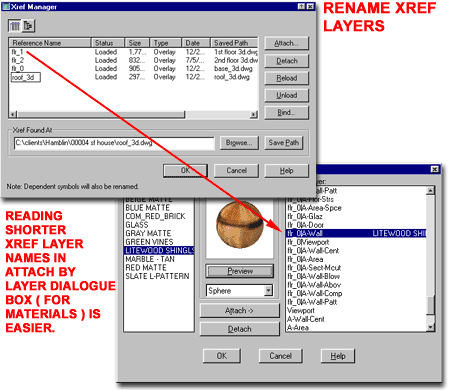Click the Browse... button
The height and width of the screenshot is (390, 450).
(239, 143)
